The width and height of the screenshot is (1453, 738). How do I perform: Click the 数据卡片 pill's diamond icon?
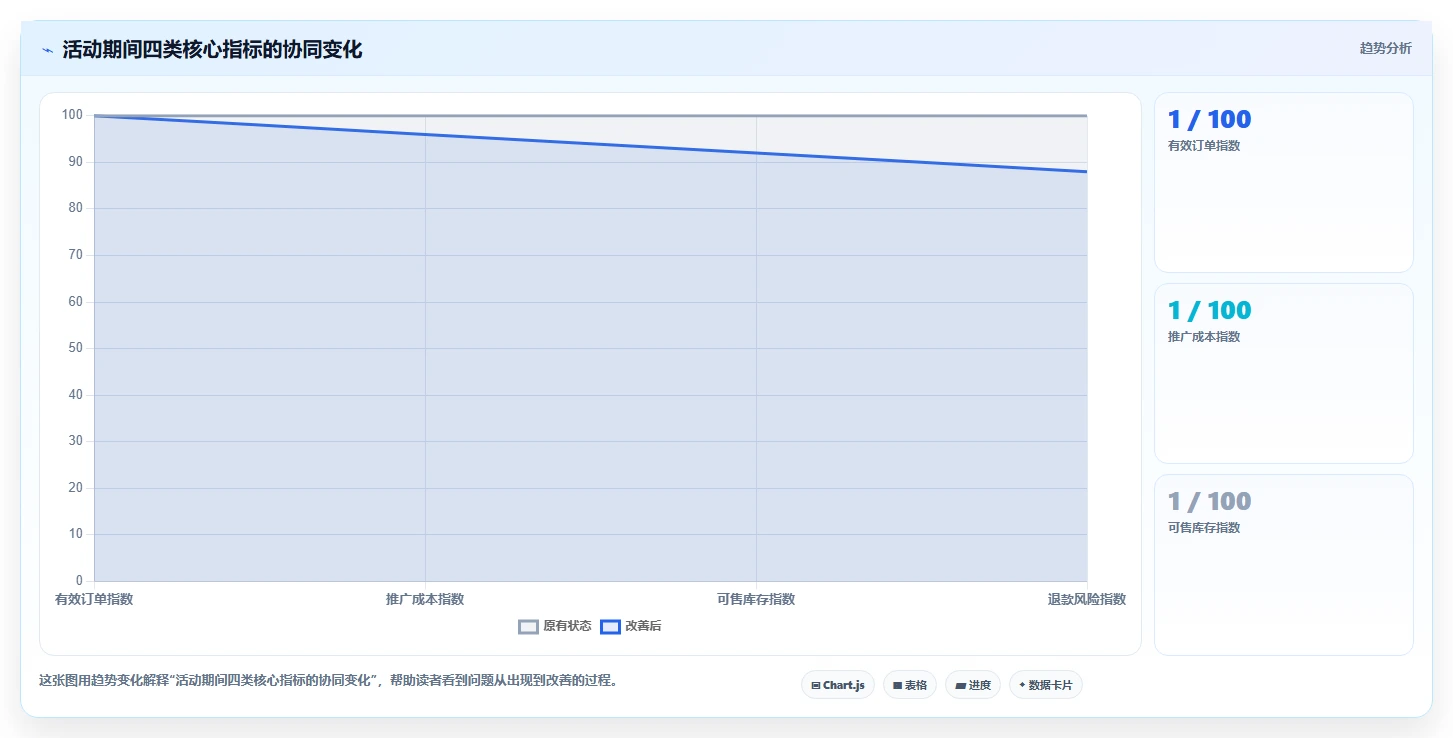(x=1022, y=685)
